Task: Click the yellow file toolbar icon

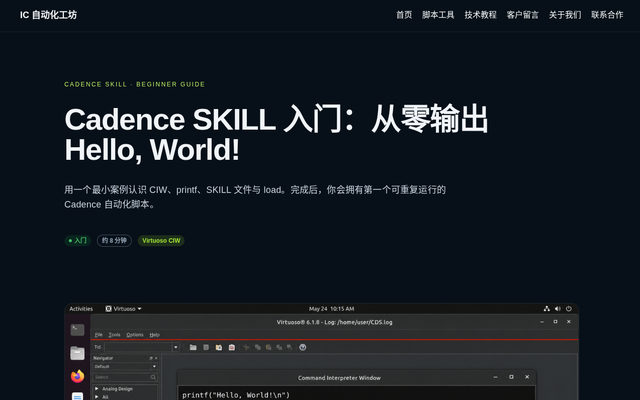Action: [219, 347]
